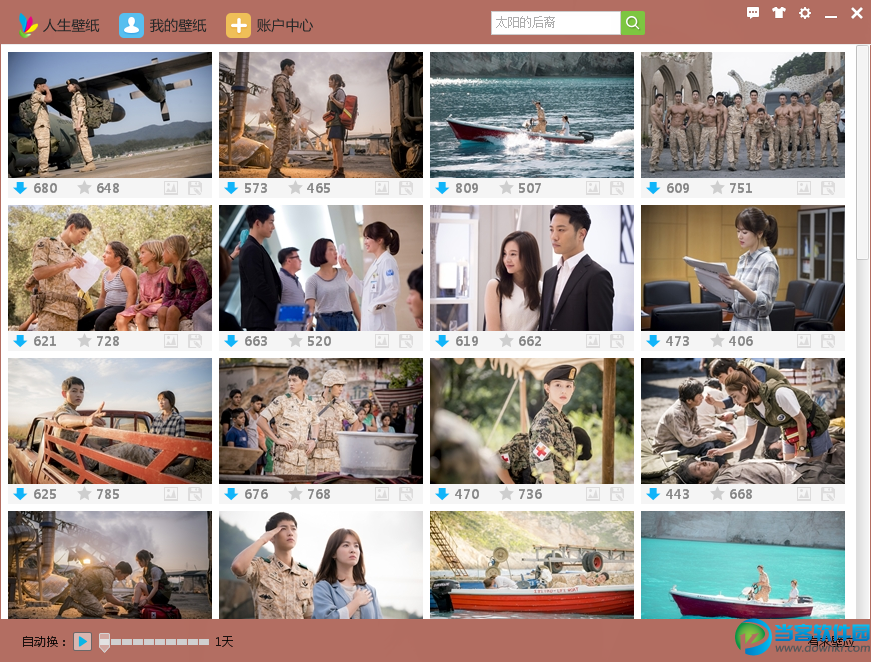Open the speedboat on sea thumbnail
871x662 pixels.
pyautogui.click(x=532, y=115)
